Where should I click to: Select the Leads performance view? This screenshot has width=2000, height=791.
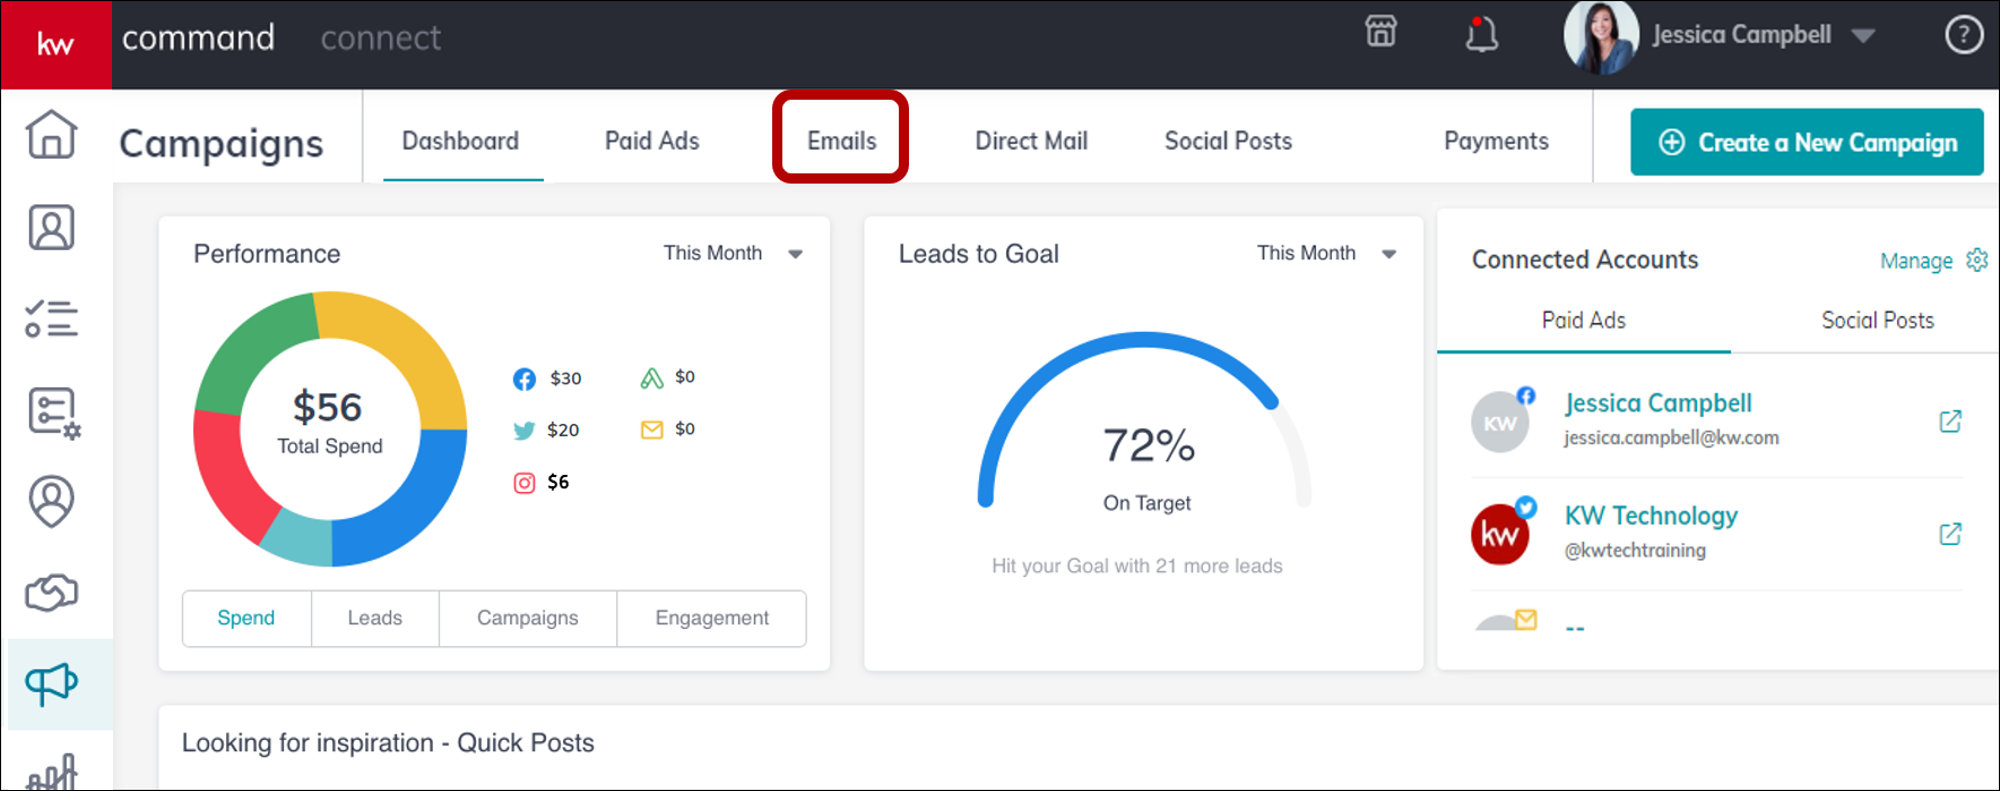375,618
